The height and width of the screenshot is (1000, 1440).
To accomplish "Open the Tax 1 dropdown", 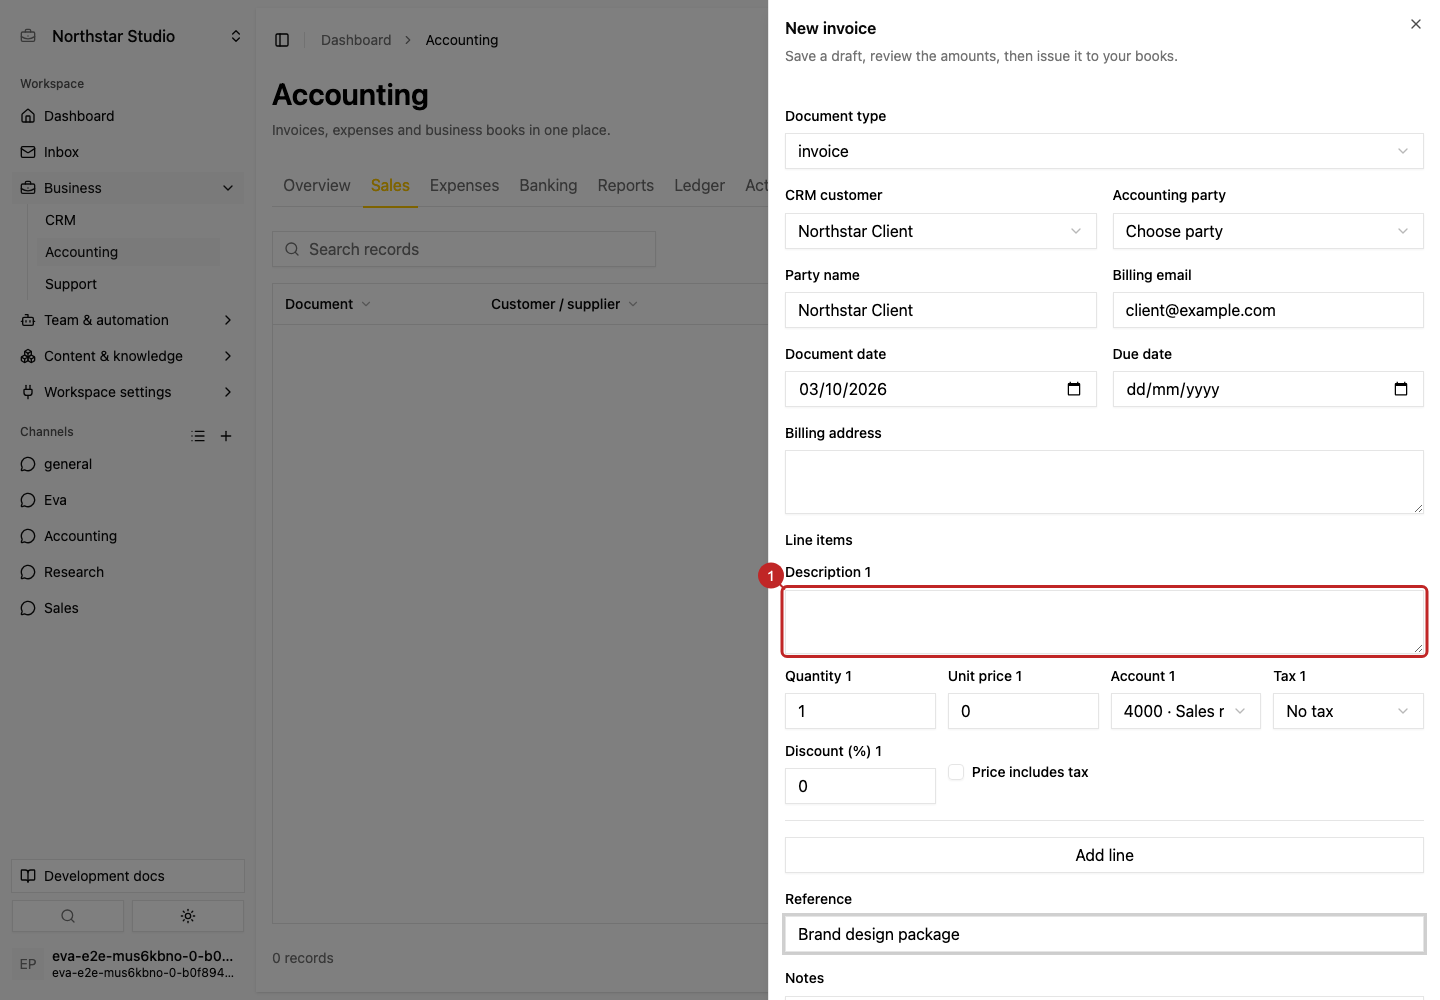I will pos(1348,711).
